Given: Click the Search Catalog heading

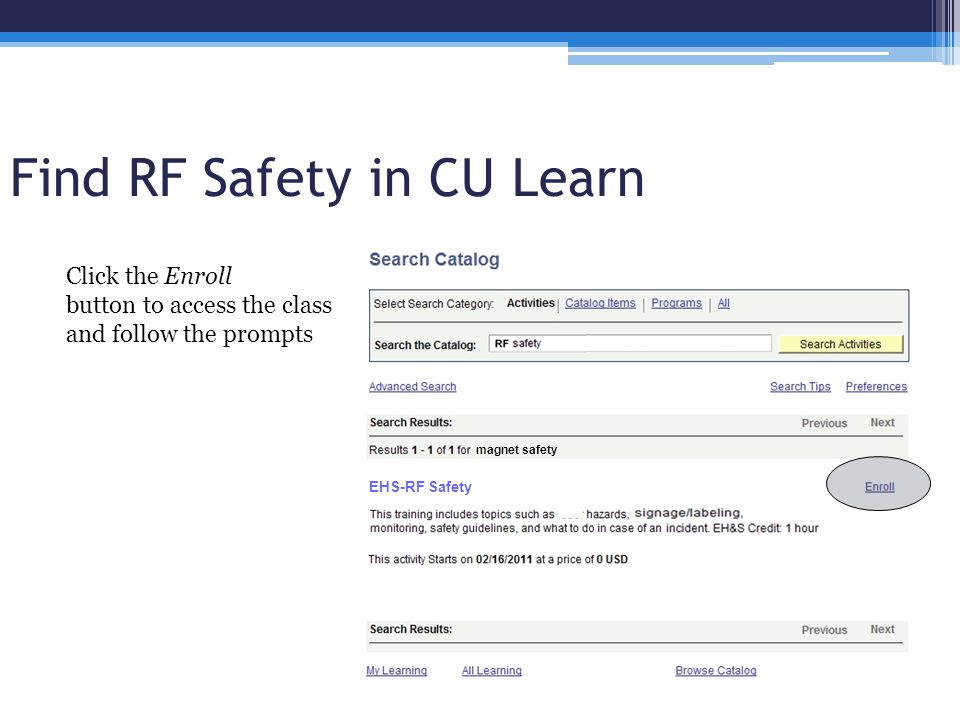Looking at the screenshot, I should [x=434, y=260].
